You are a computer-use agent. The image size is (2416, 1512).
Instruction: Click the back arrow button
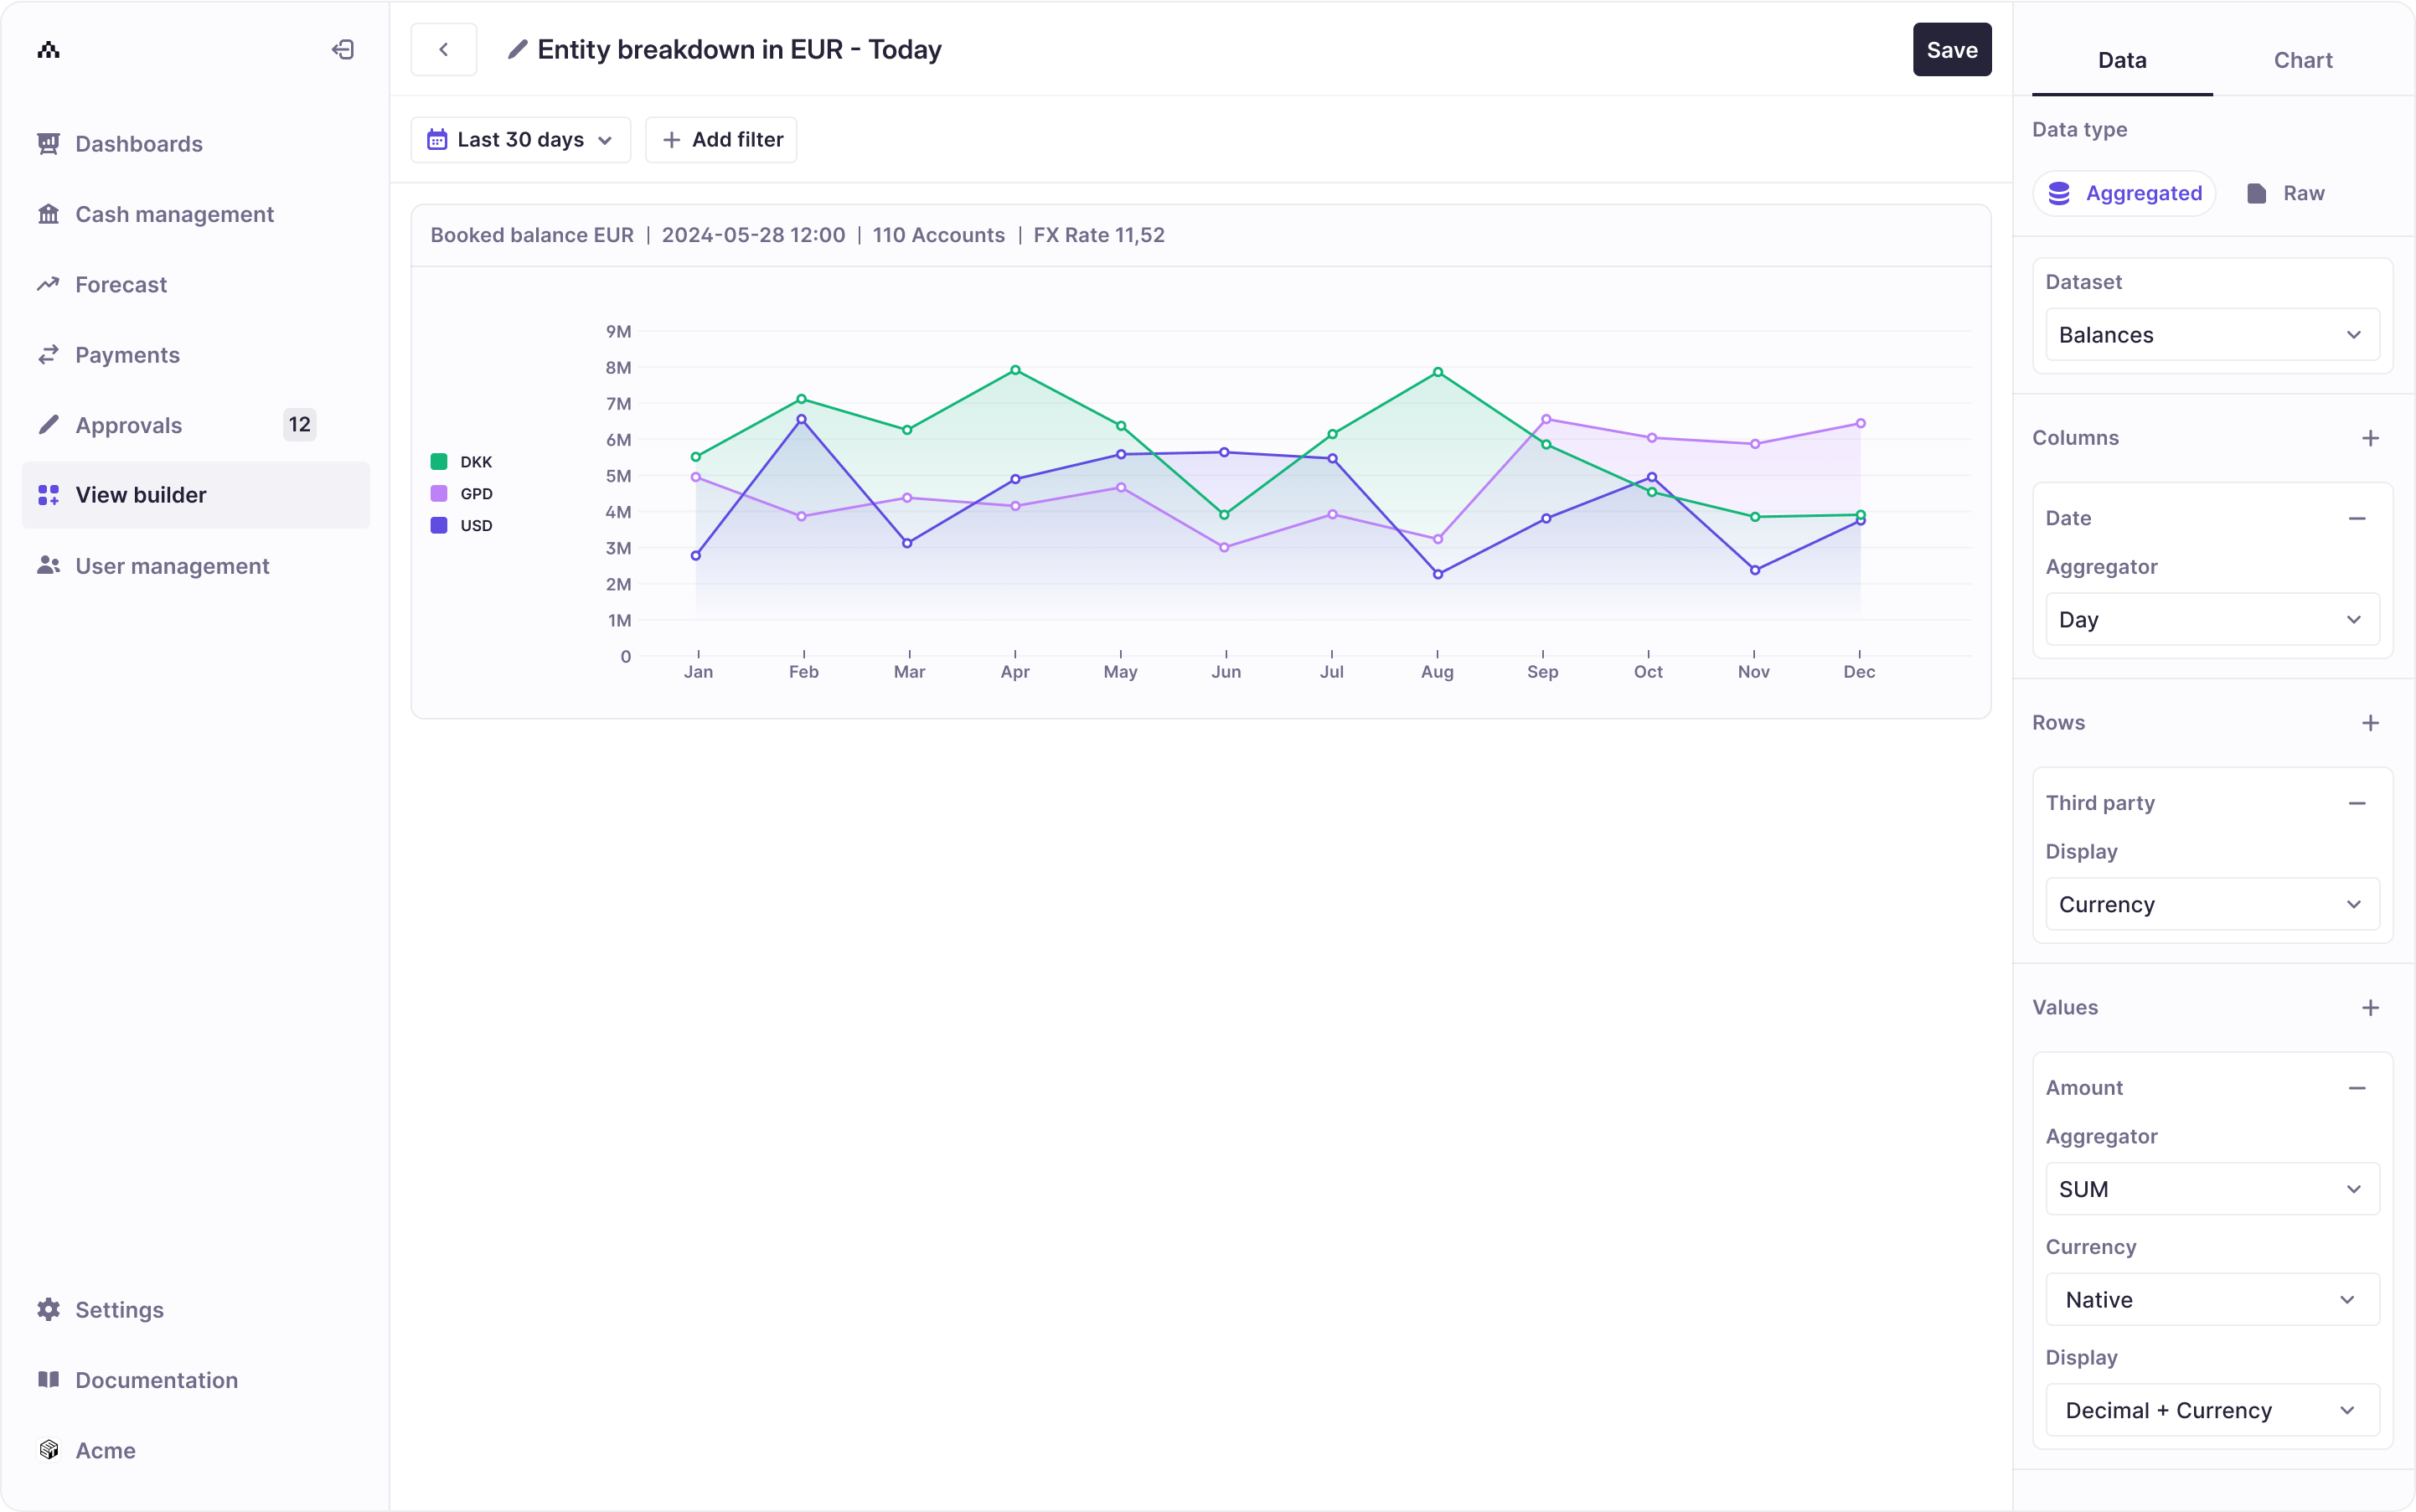coord(444,50)
